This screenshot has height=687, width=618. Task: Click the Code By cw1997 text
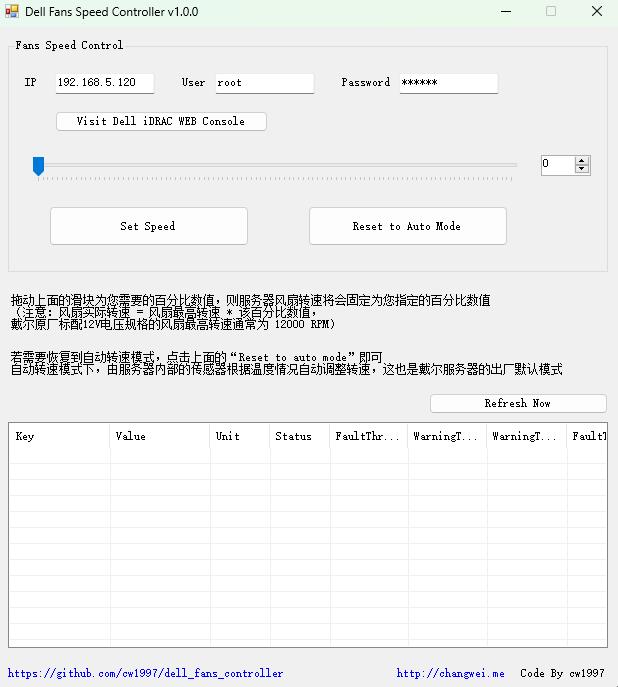tap(562, 673)
